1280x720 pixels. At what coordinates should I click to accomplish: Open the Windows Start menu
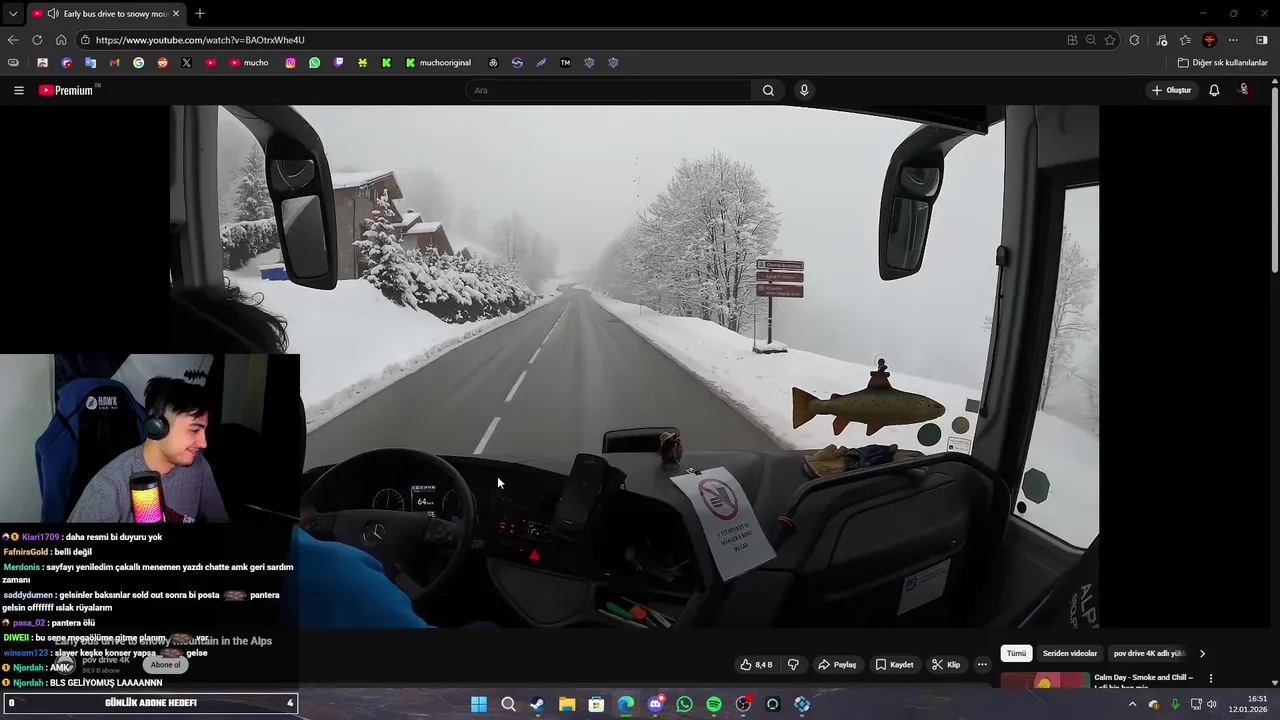479,704
